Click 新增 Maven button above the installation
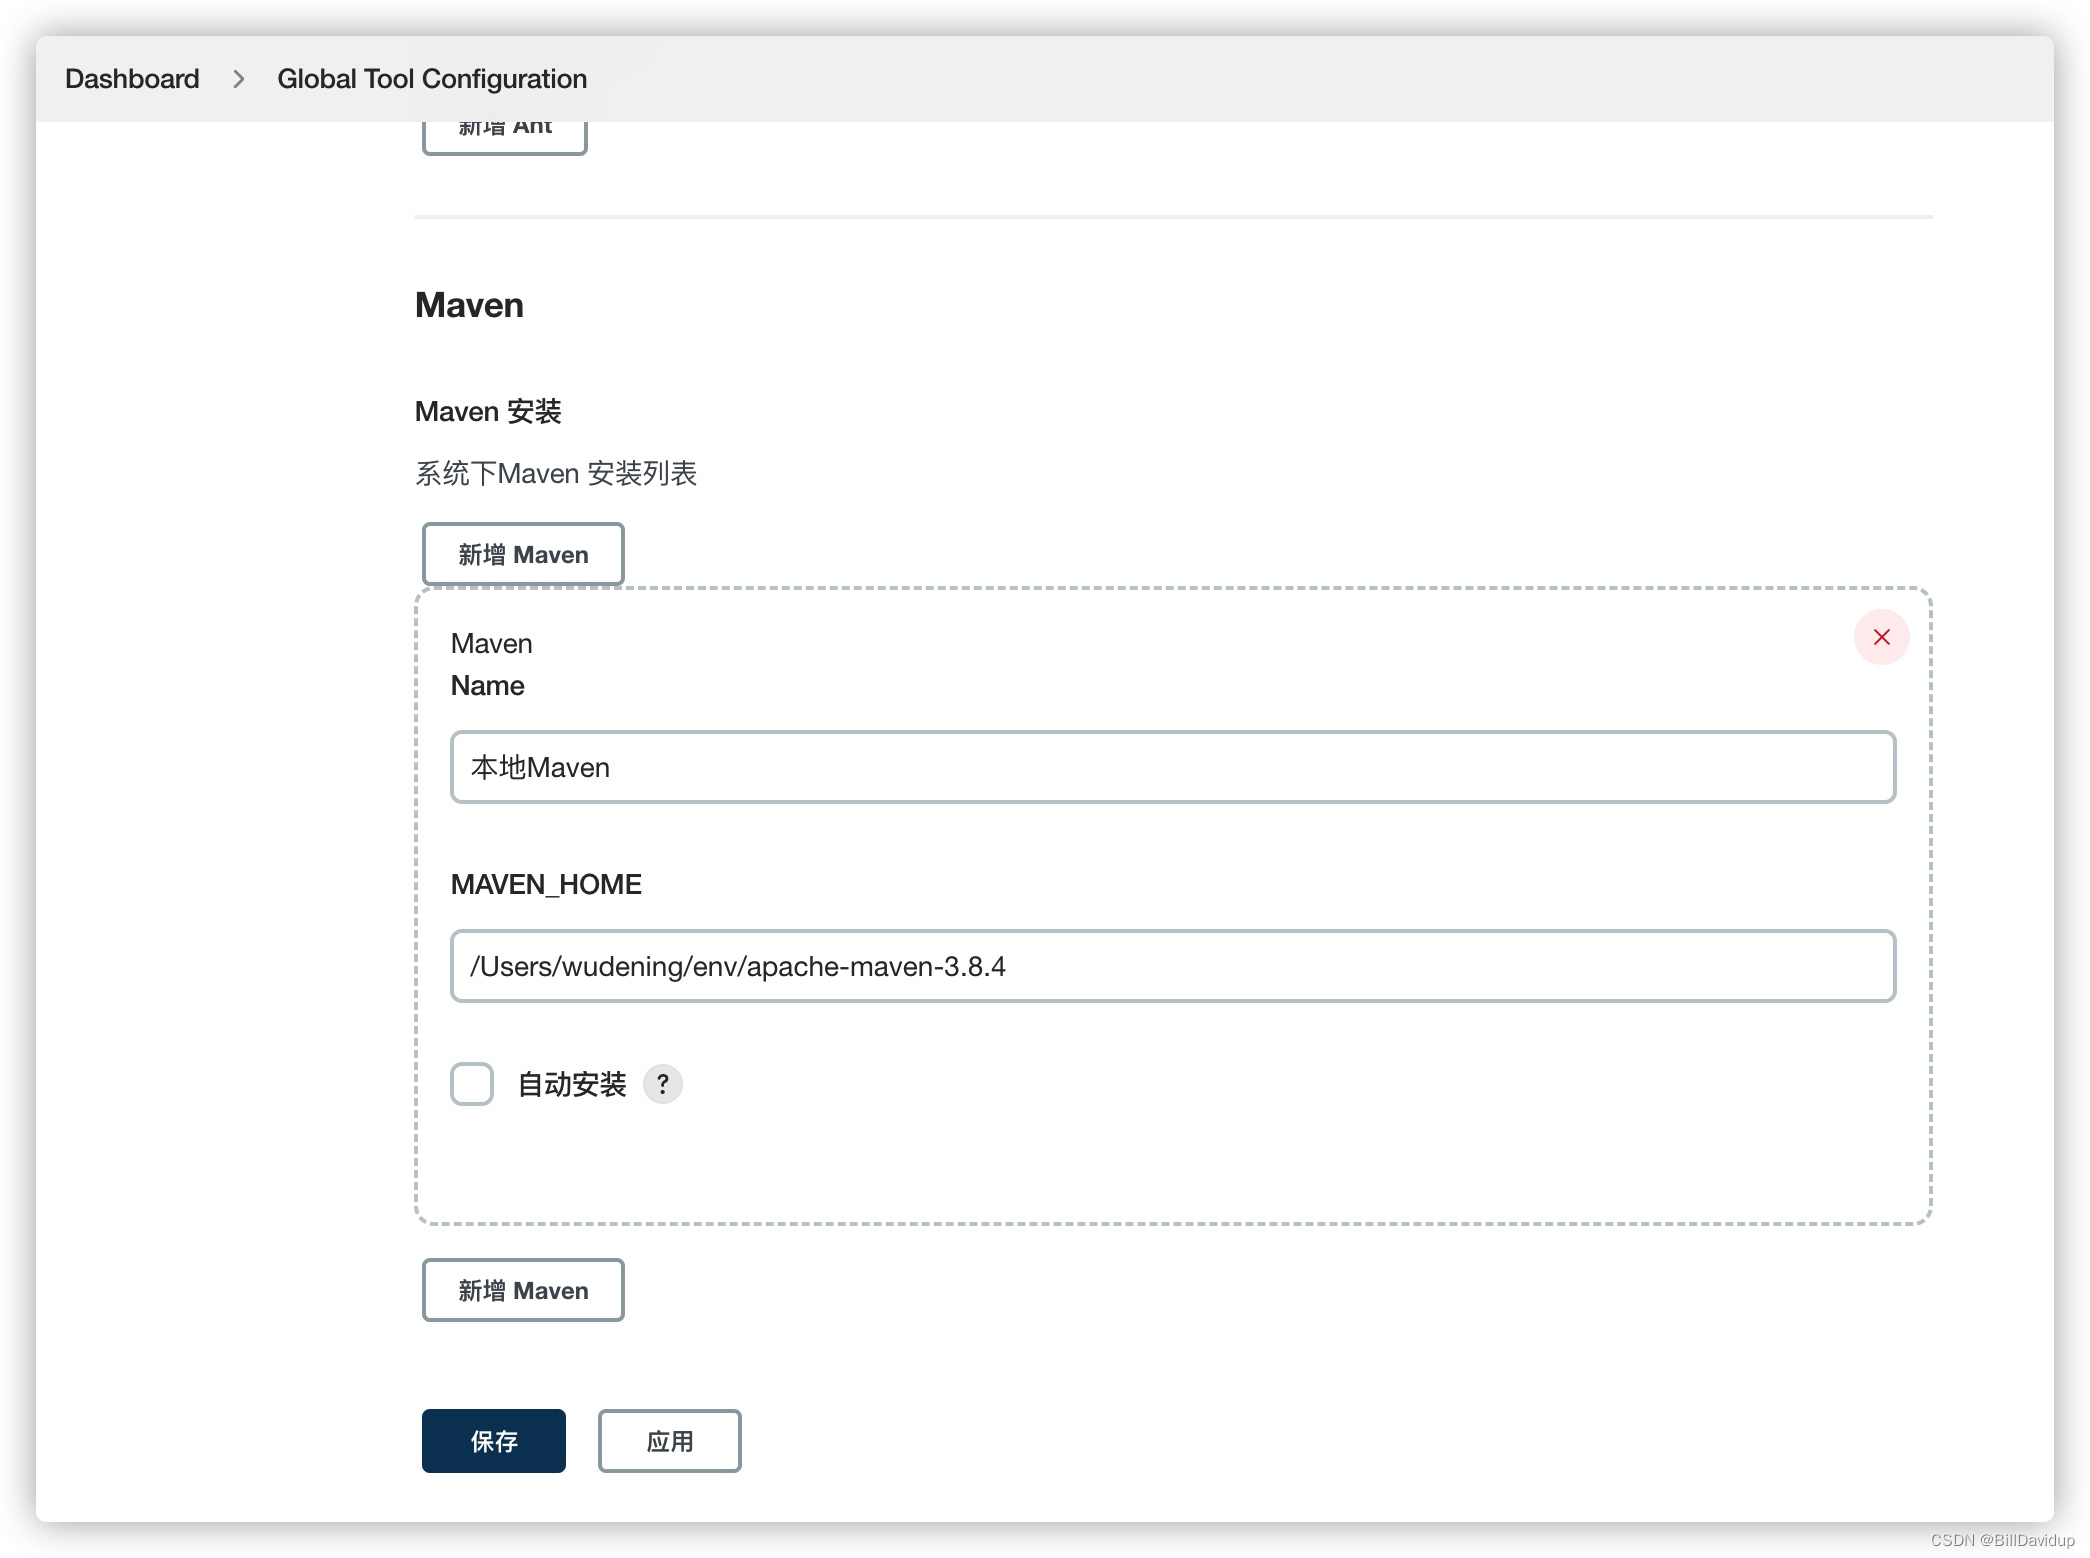Screen dimensions: 2090x1558 coord(523,554)
